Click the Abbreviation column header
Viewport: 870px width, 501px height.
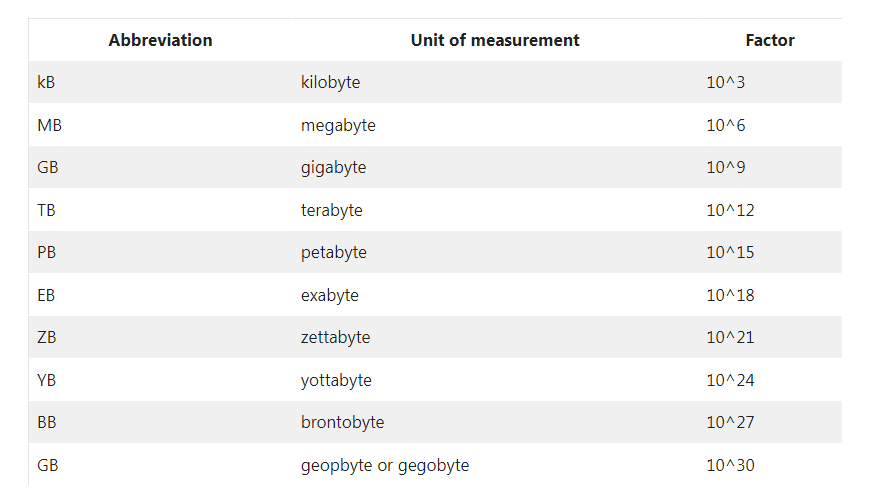160,40
